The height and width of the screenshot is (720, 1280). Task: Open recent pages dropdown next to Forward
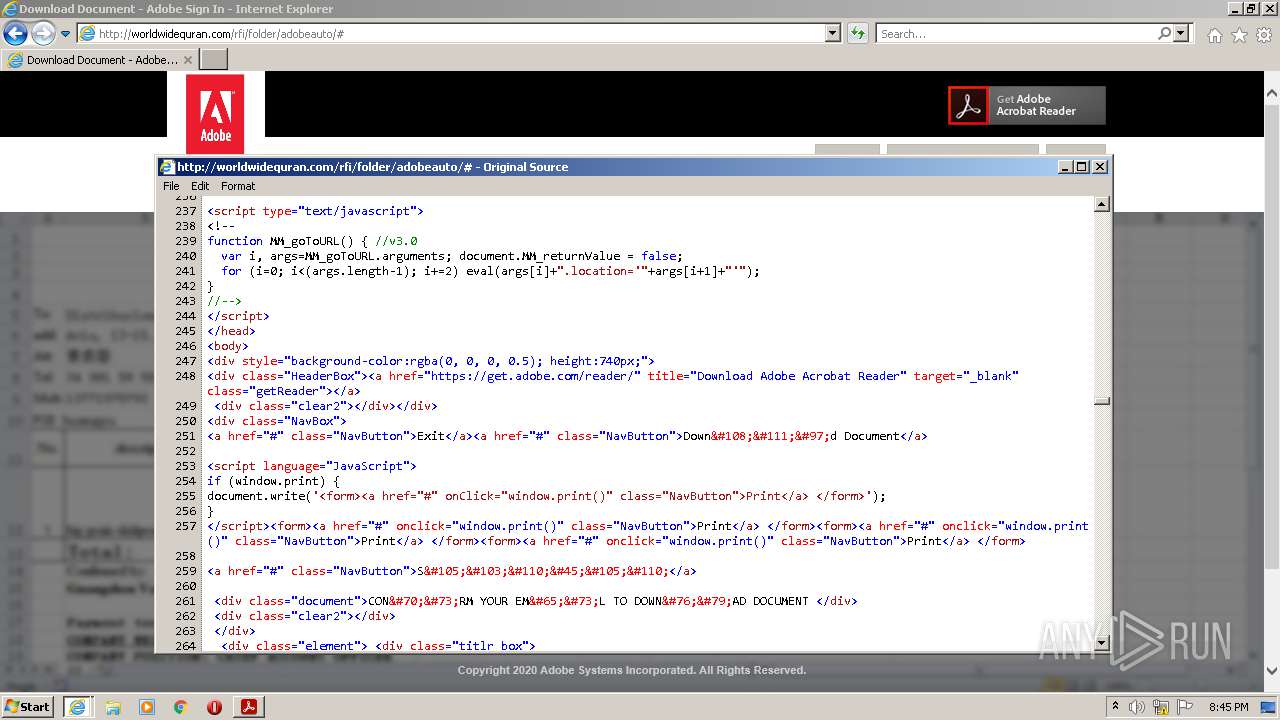[66, 34]
